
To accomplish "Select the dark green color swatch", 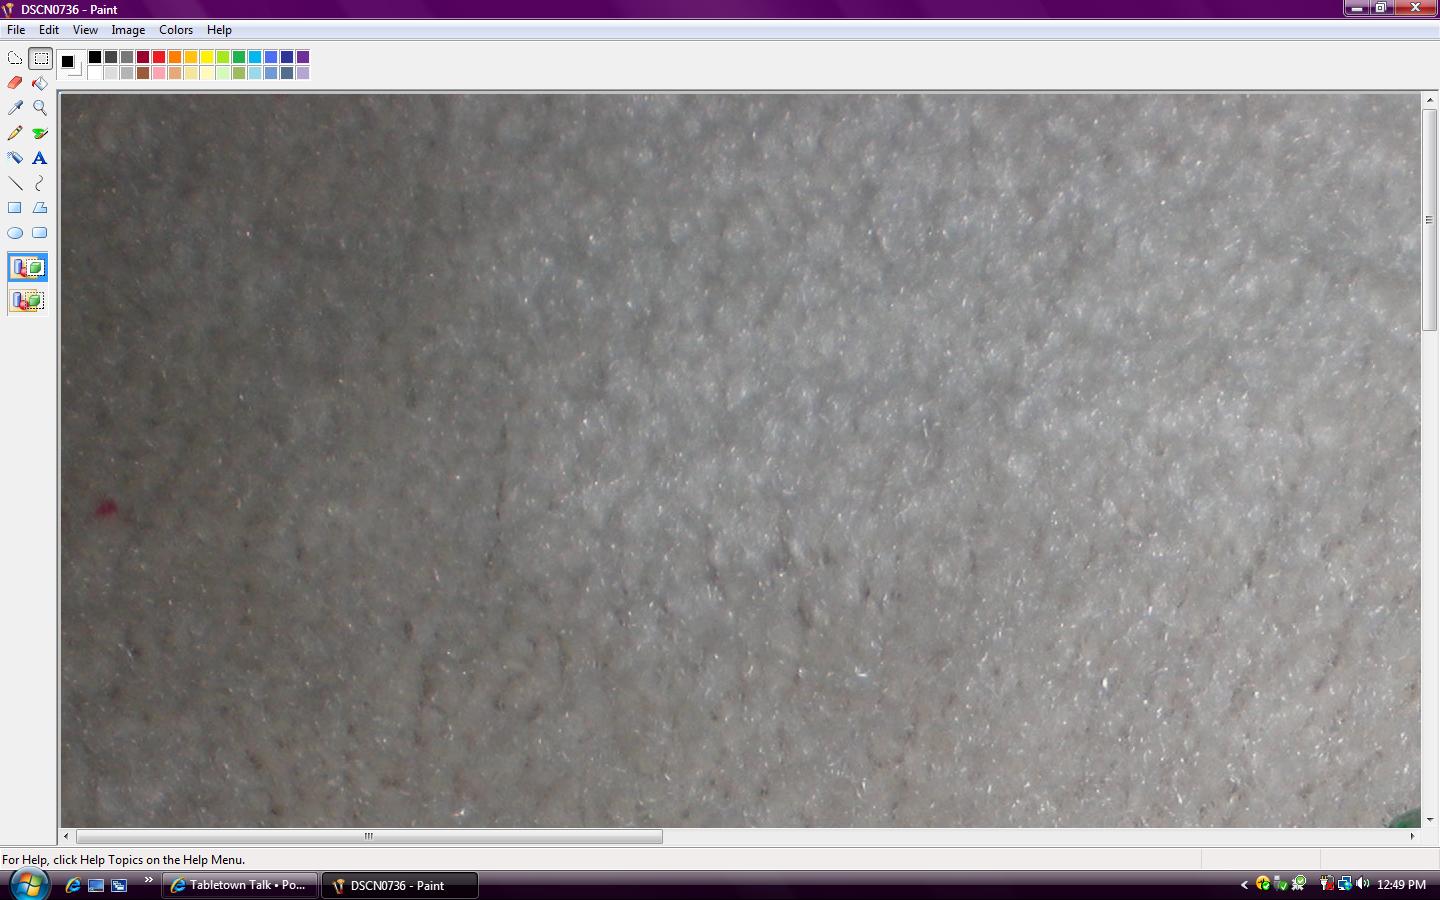I will (239, 57).
